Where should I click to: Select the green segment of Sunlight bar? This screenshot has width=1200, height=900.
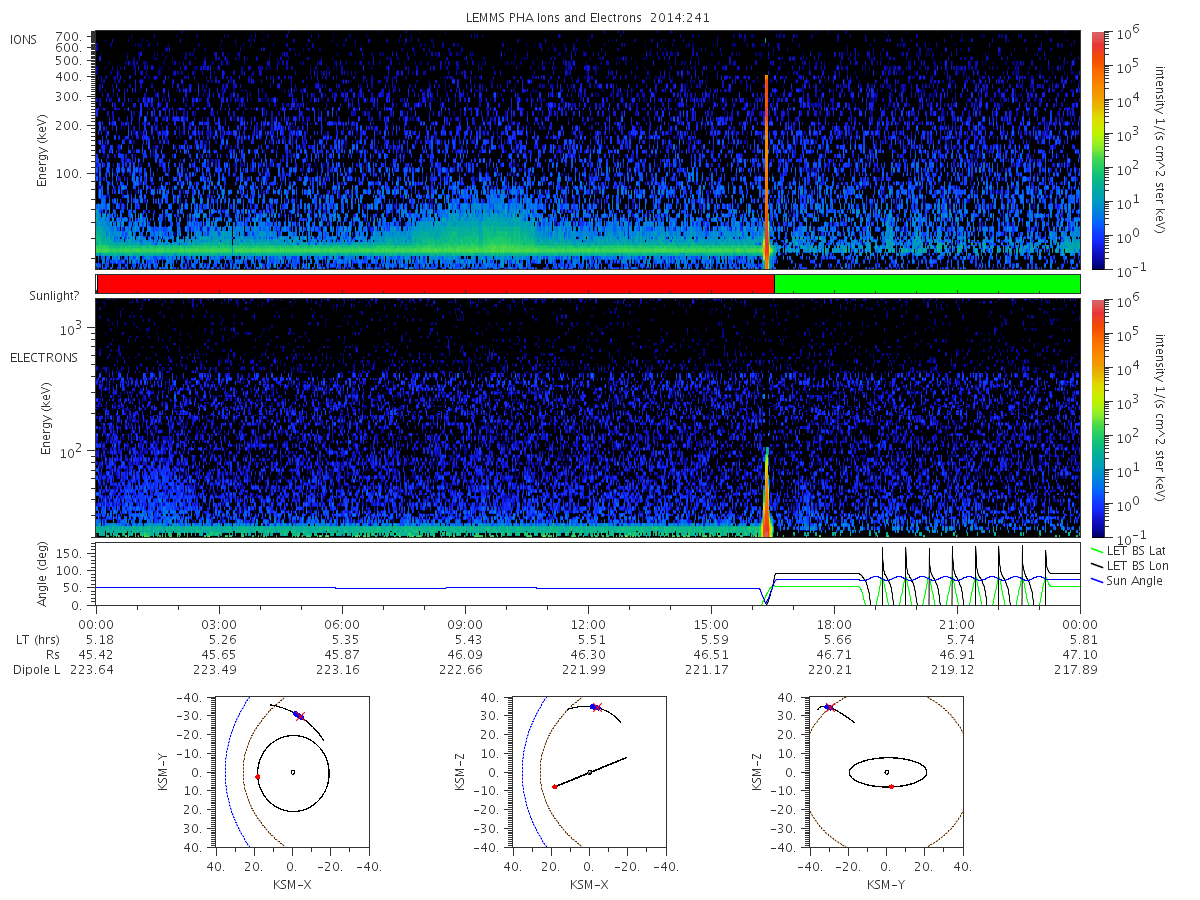click(927, 284)
